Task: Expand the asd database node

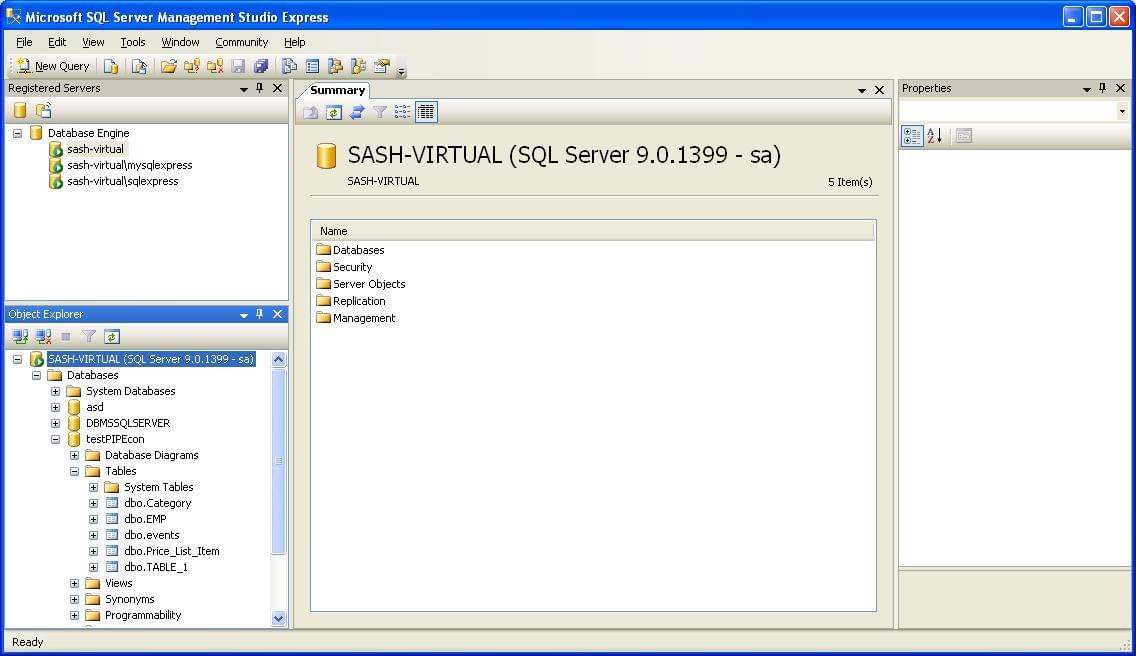Action: 55,407
